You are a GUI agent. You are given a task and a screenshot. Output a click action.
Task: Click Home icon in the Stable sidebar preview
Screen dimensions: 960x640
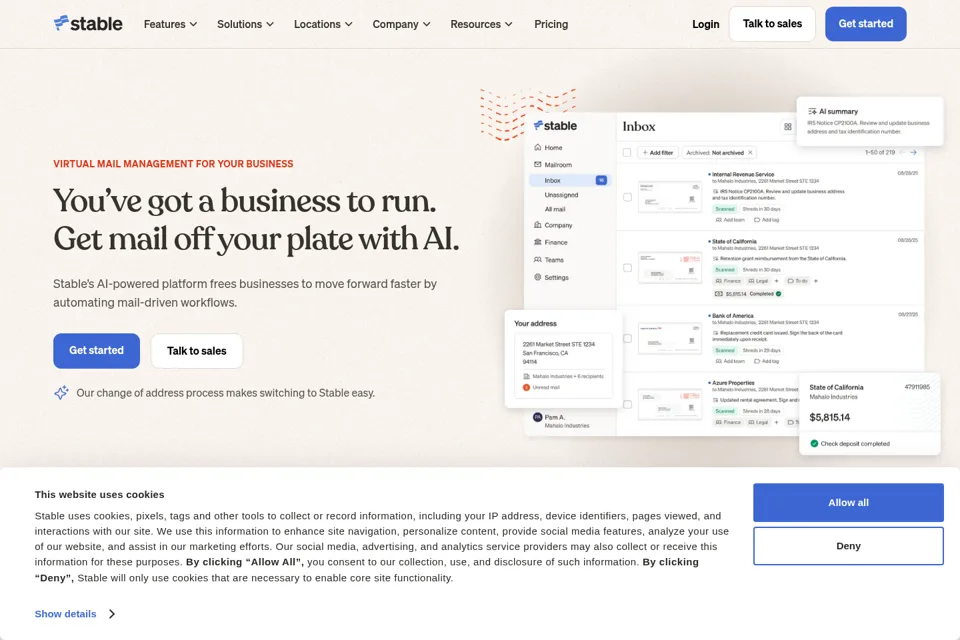point(538,147)
